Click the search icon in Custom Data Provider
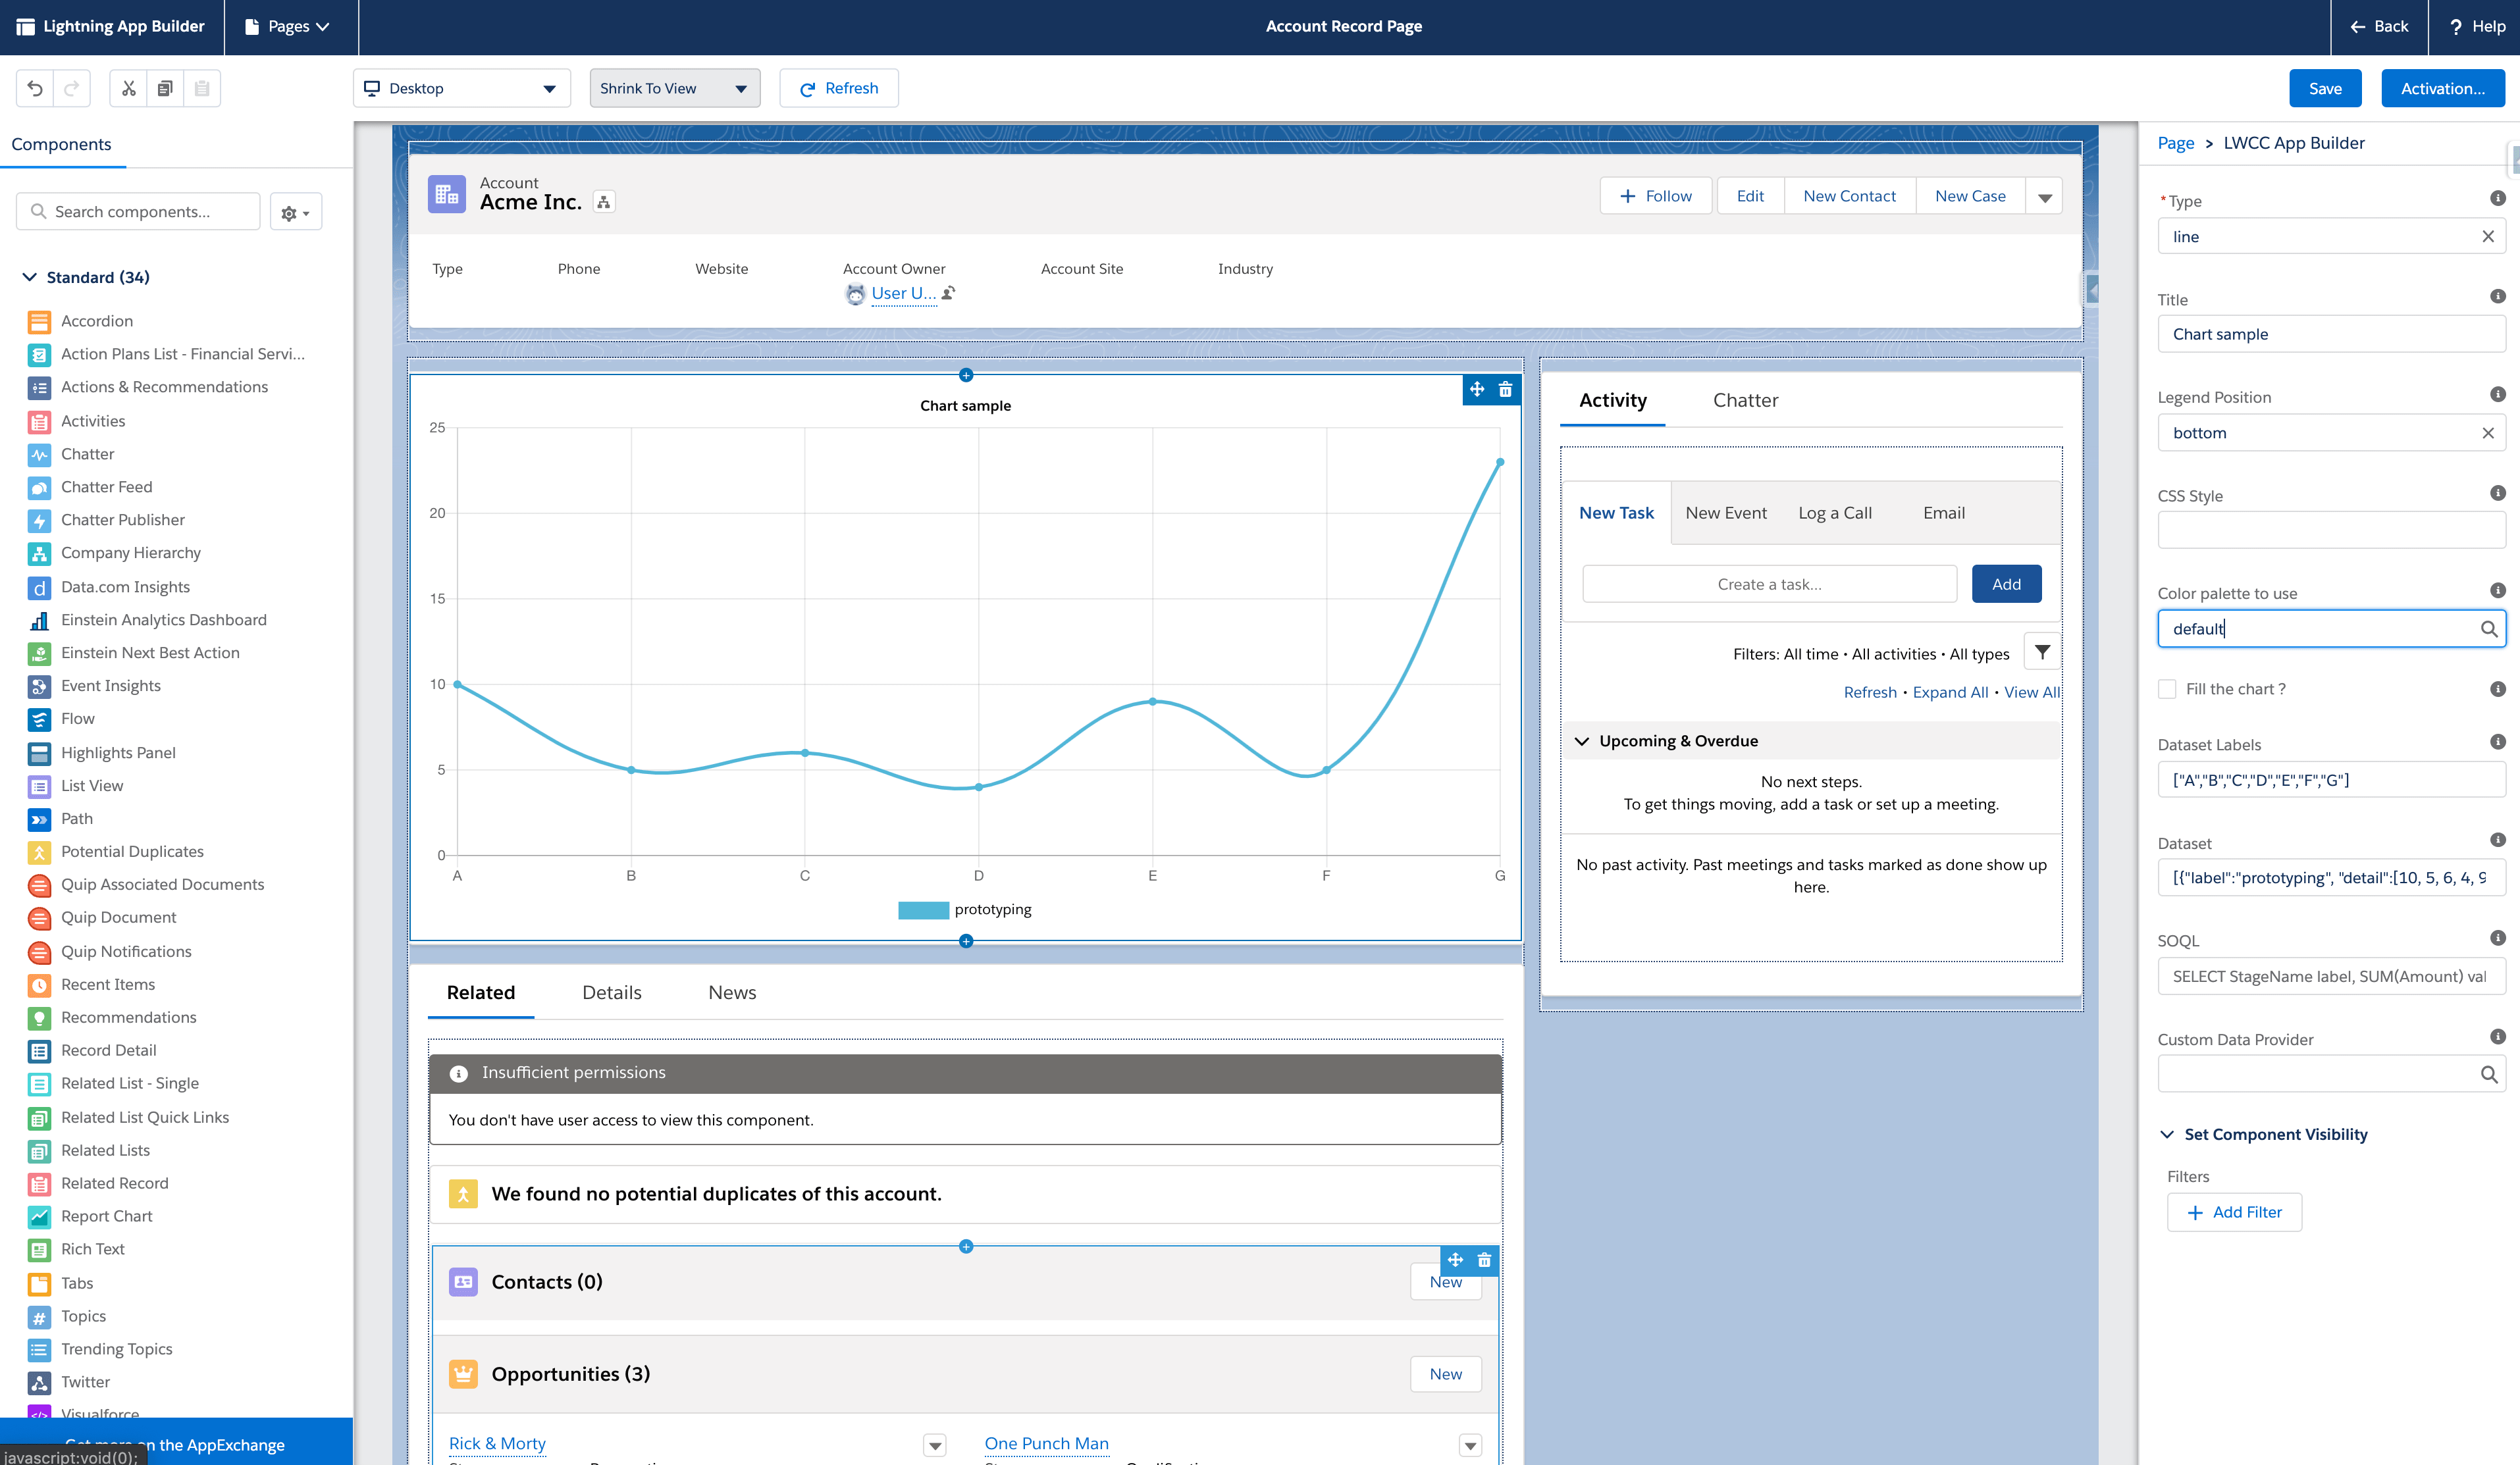This screenshot has height=1465, width=2520. tap(2488, 1074)
